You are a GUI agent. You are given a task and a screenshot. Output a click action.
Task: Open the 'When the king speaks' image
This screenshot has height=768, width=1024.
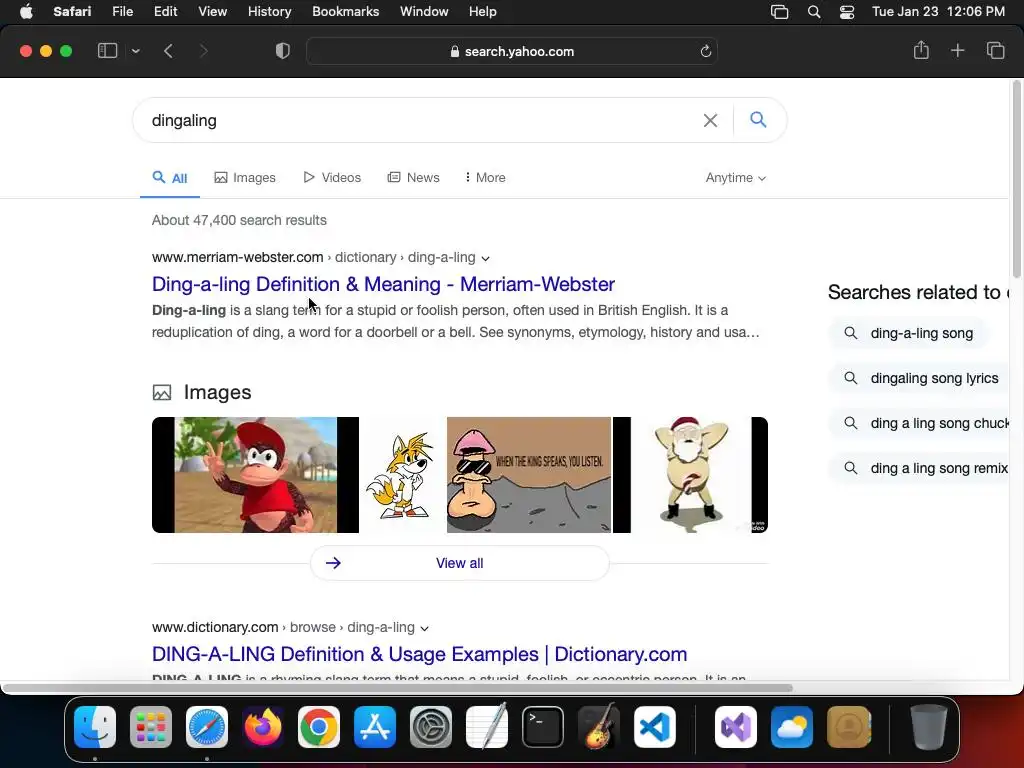point(529,475)
